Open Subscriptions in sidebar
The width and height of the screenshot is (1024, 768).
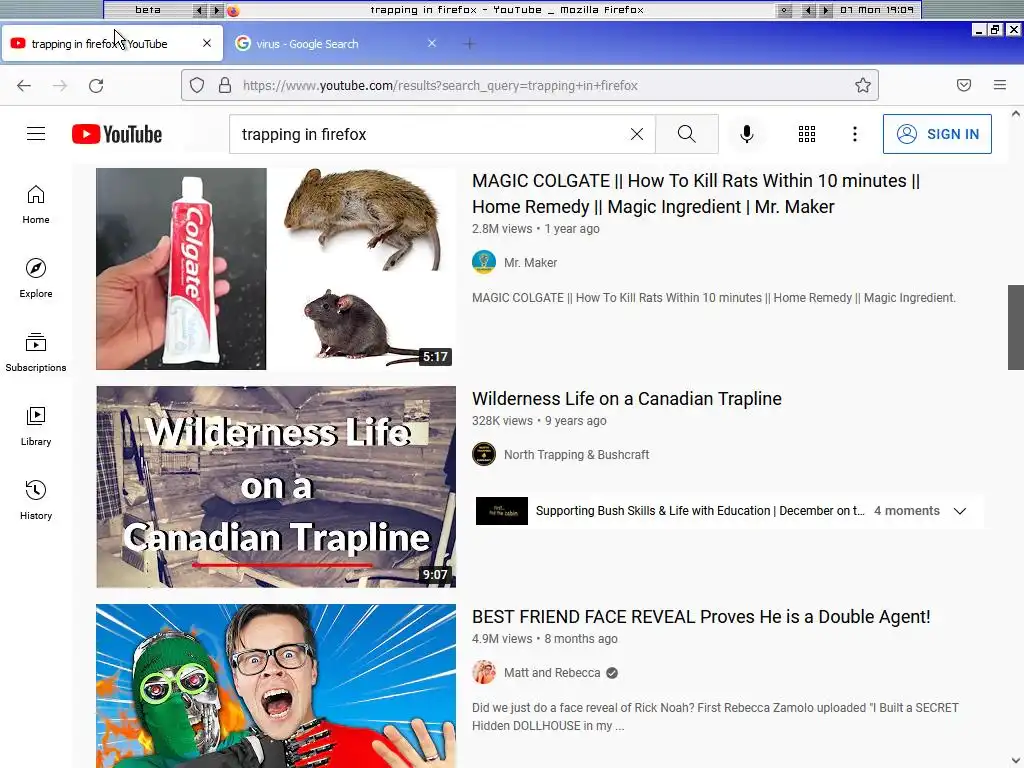click(36, 352)
